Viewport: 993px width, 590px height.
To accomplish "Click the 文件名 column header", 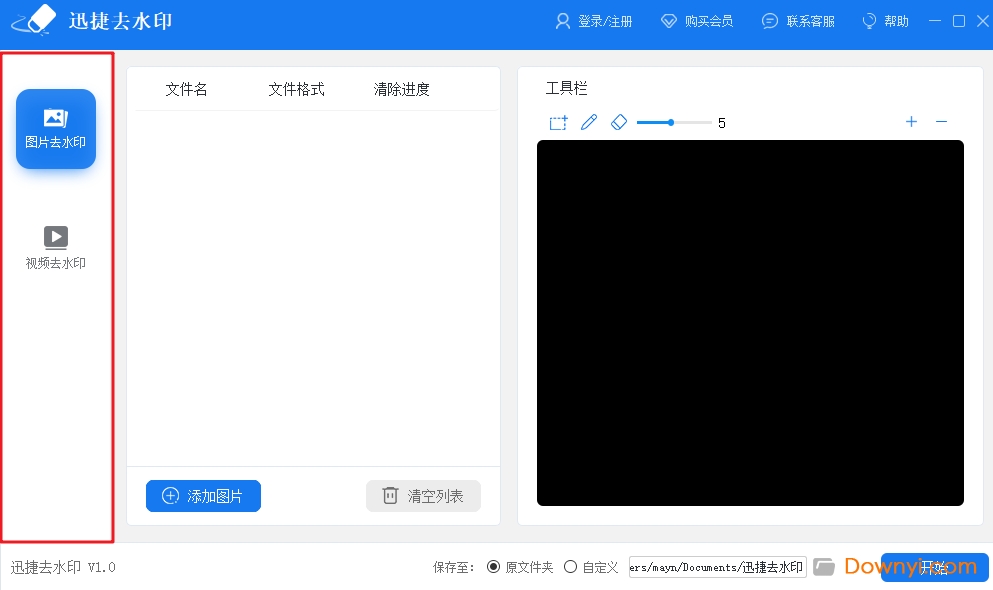I will tap(186, 89).
